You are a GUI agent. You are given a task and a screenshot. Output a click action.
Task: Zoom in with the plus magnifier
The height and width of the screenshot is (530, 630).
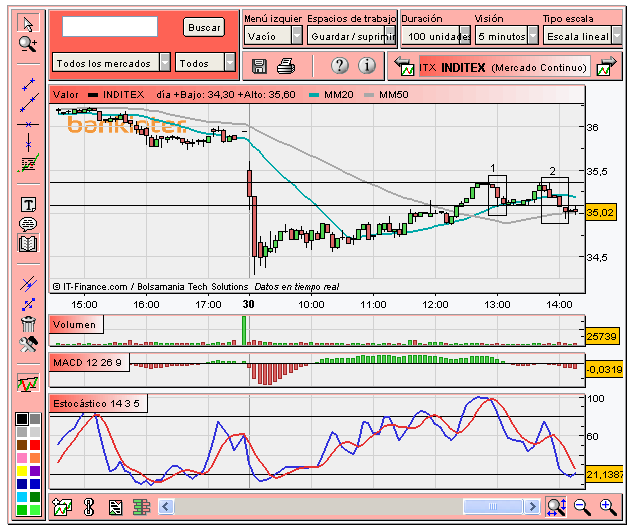[608, 507]
